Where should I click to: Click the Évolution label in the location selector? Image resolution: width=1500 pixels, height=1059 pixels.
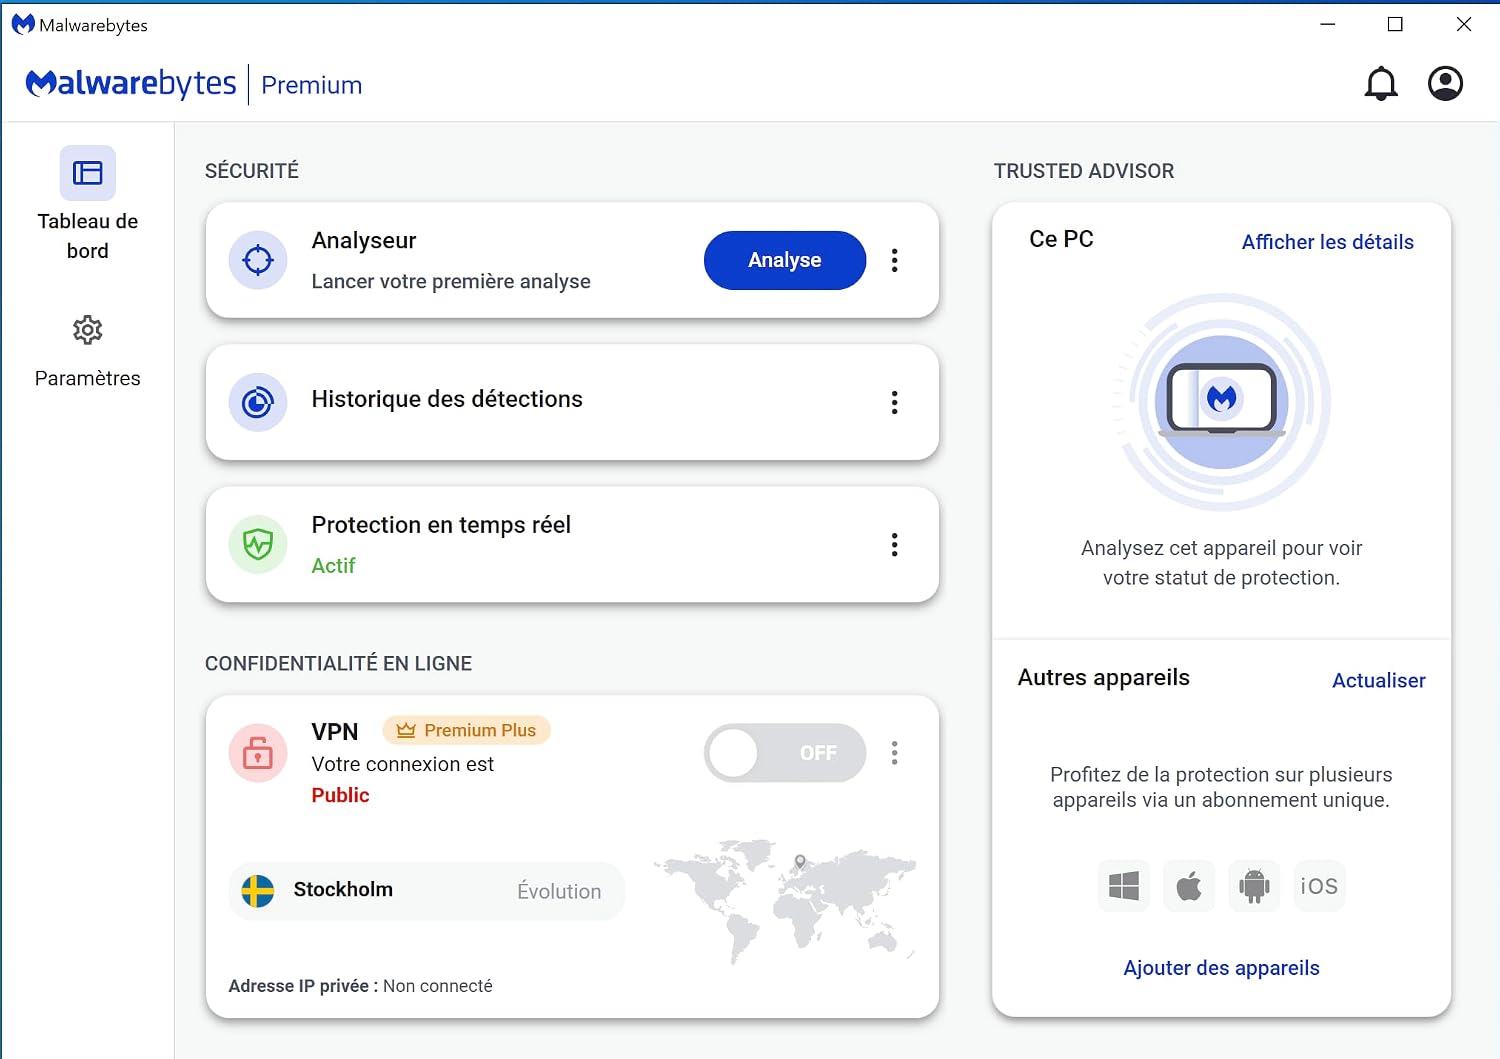coord(559,891)
